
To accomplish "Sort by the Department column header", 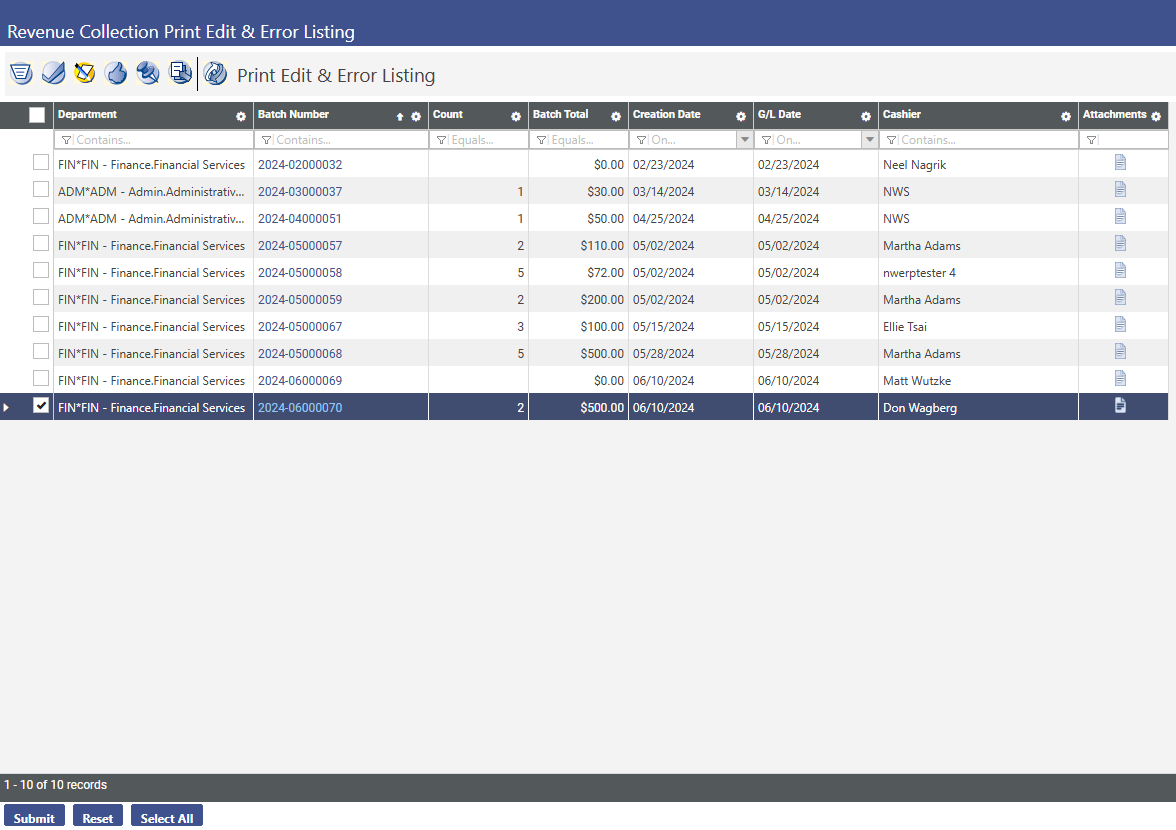I will 87,115.
